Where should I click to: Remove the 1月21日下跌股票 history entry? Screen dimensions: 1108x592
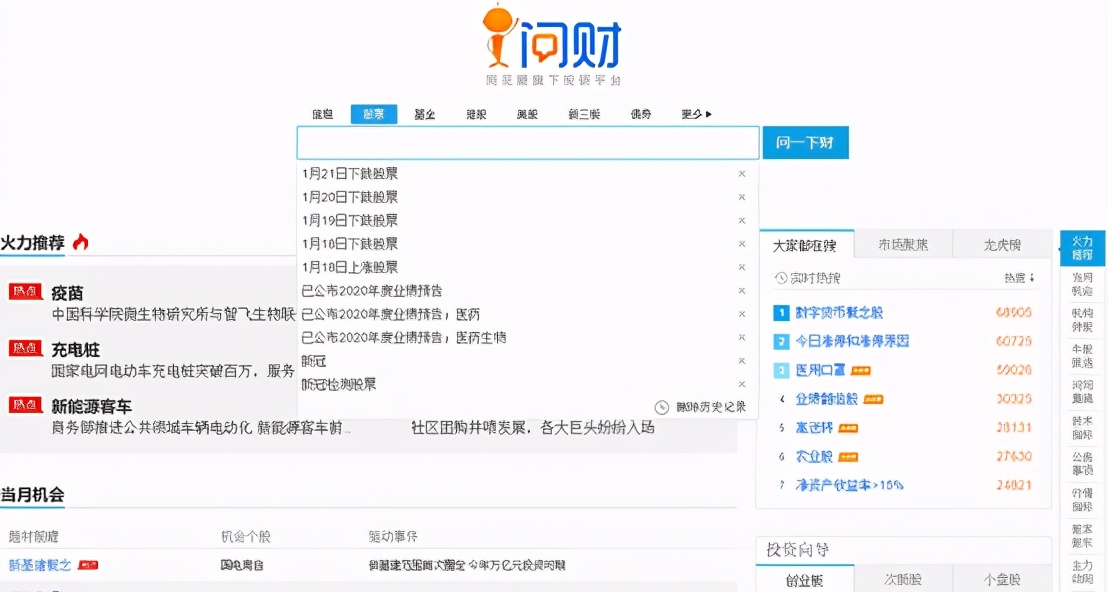[741, 173]
